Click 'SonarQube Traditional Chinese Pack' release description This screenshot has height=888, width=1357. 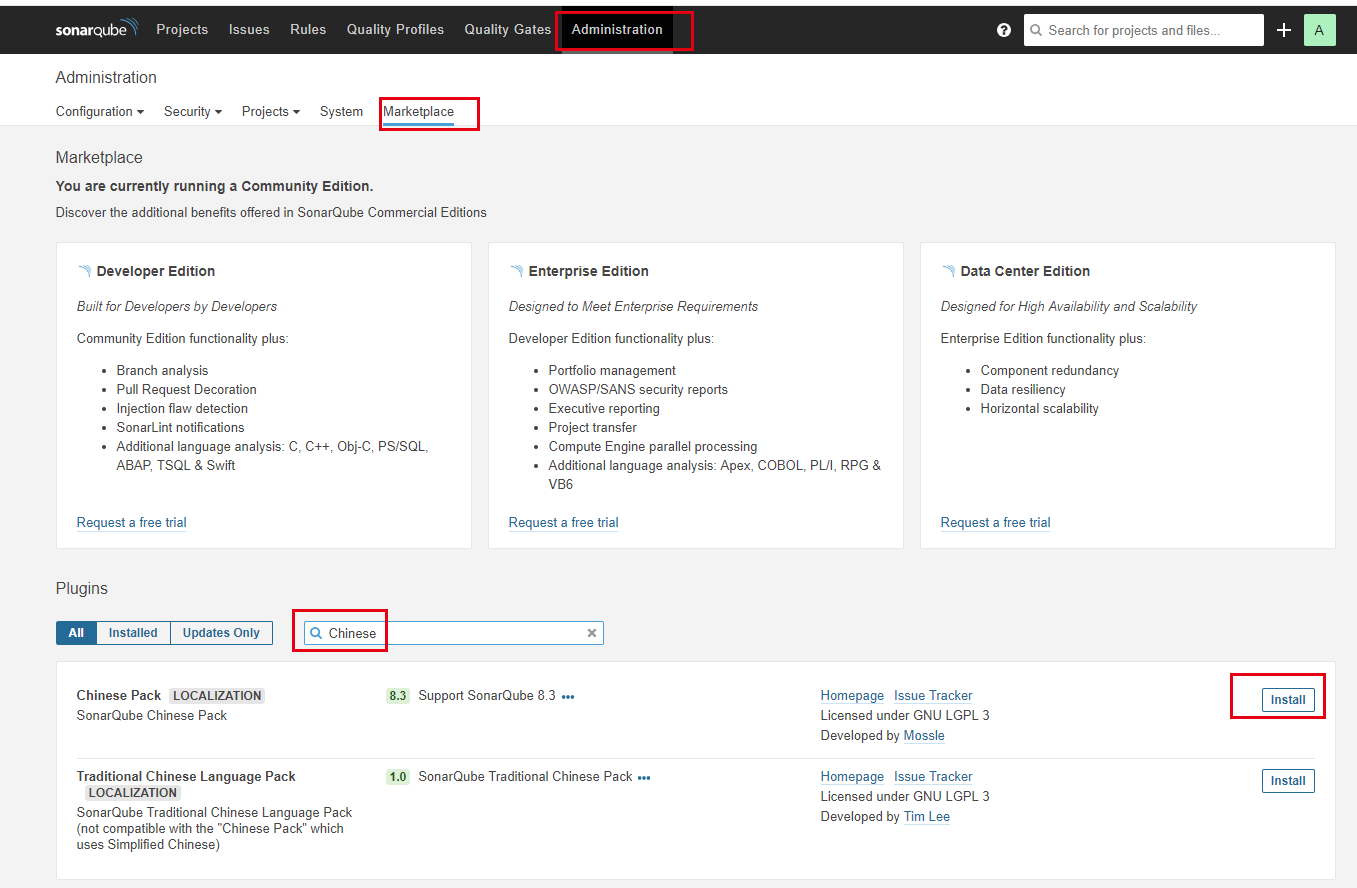tap(525, 777)
